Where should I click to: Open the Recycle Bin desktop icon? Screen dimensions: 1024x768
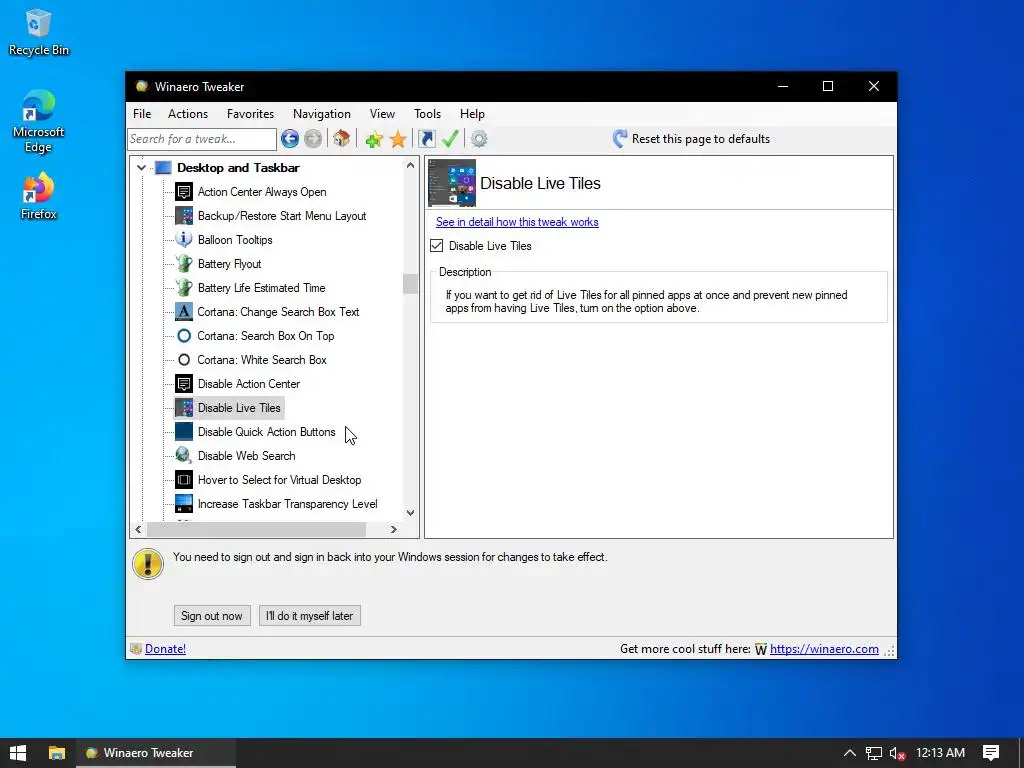click(38, 33)
